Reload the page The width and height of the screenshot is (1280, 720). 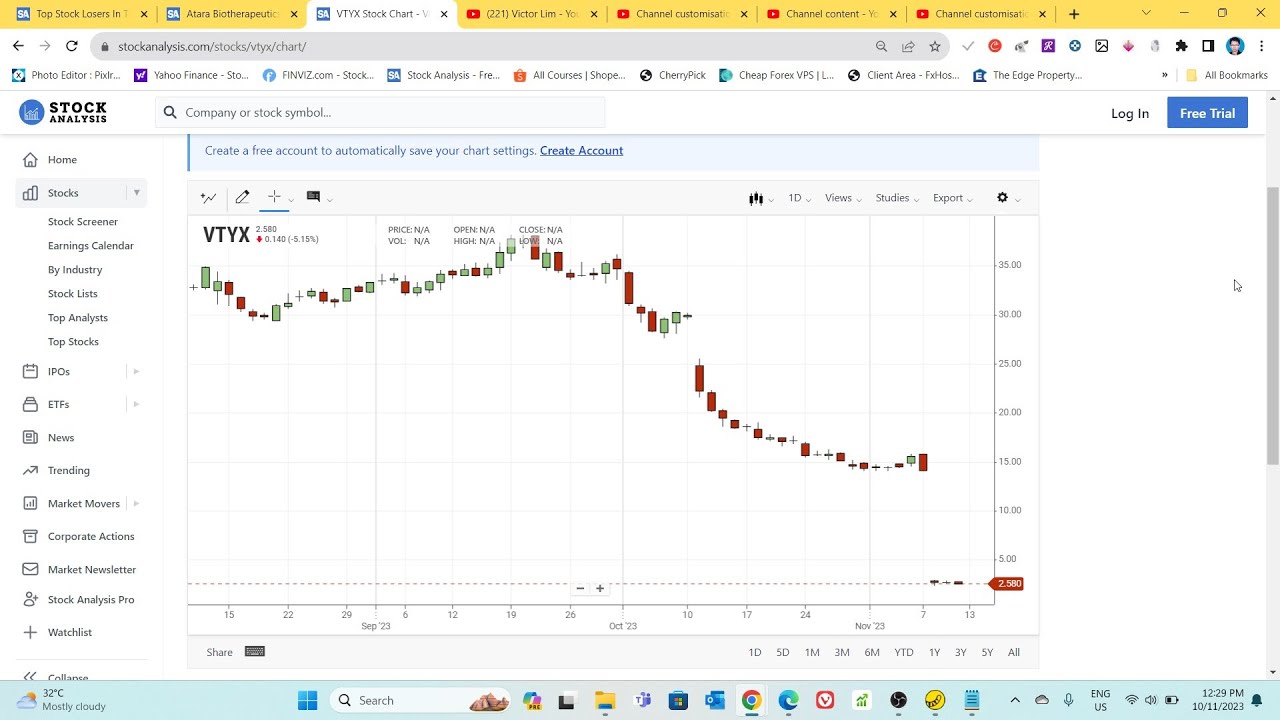[x=72, y=46]
